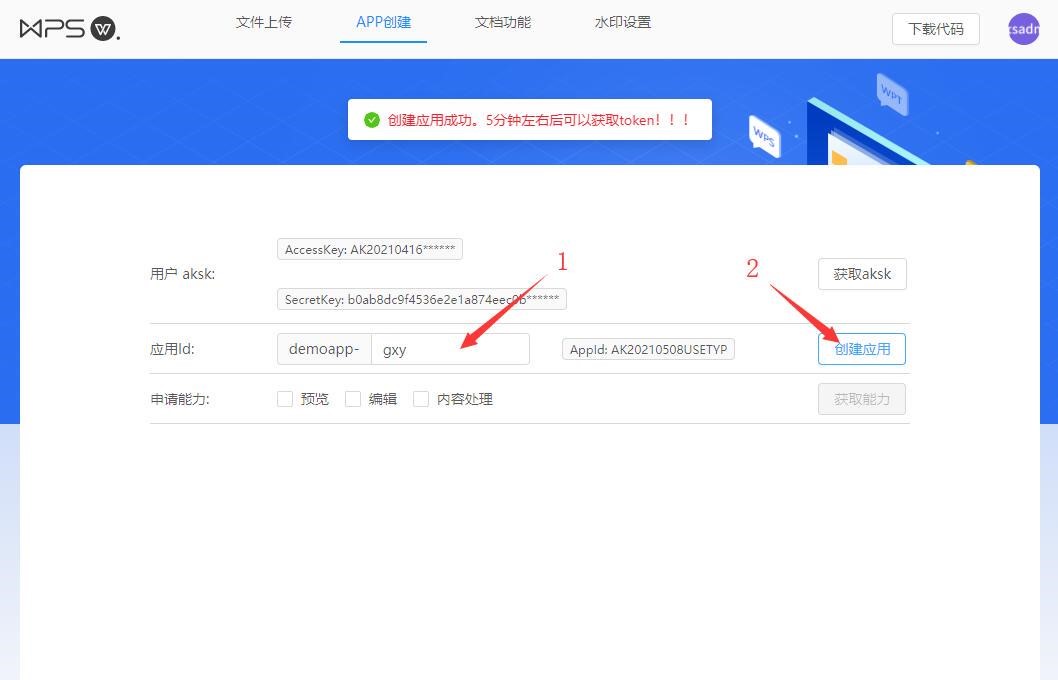
Task: Click the green success checkmark icon
Action: click(x=372, y=120)
